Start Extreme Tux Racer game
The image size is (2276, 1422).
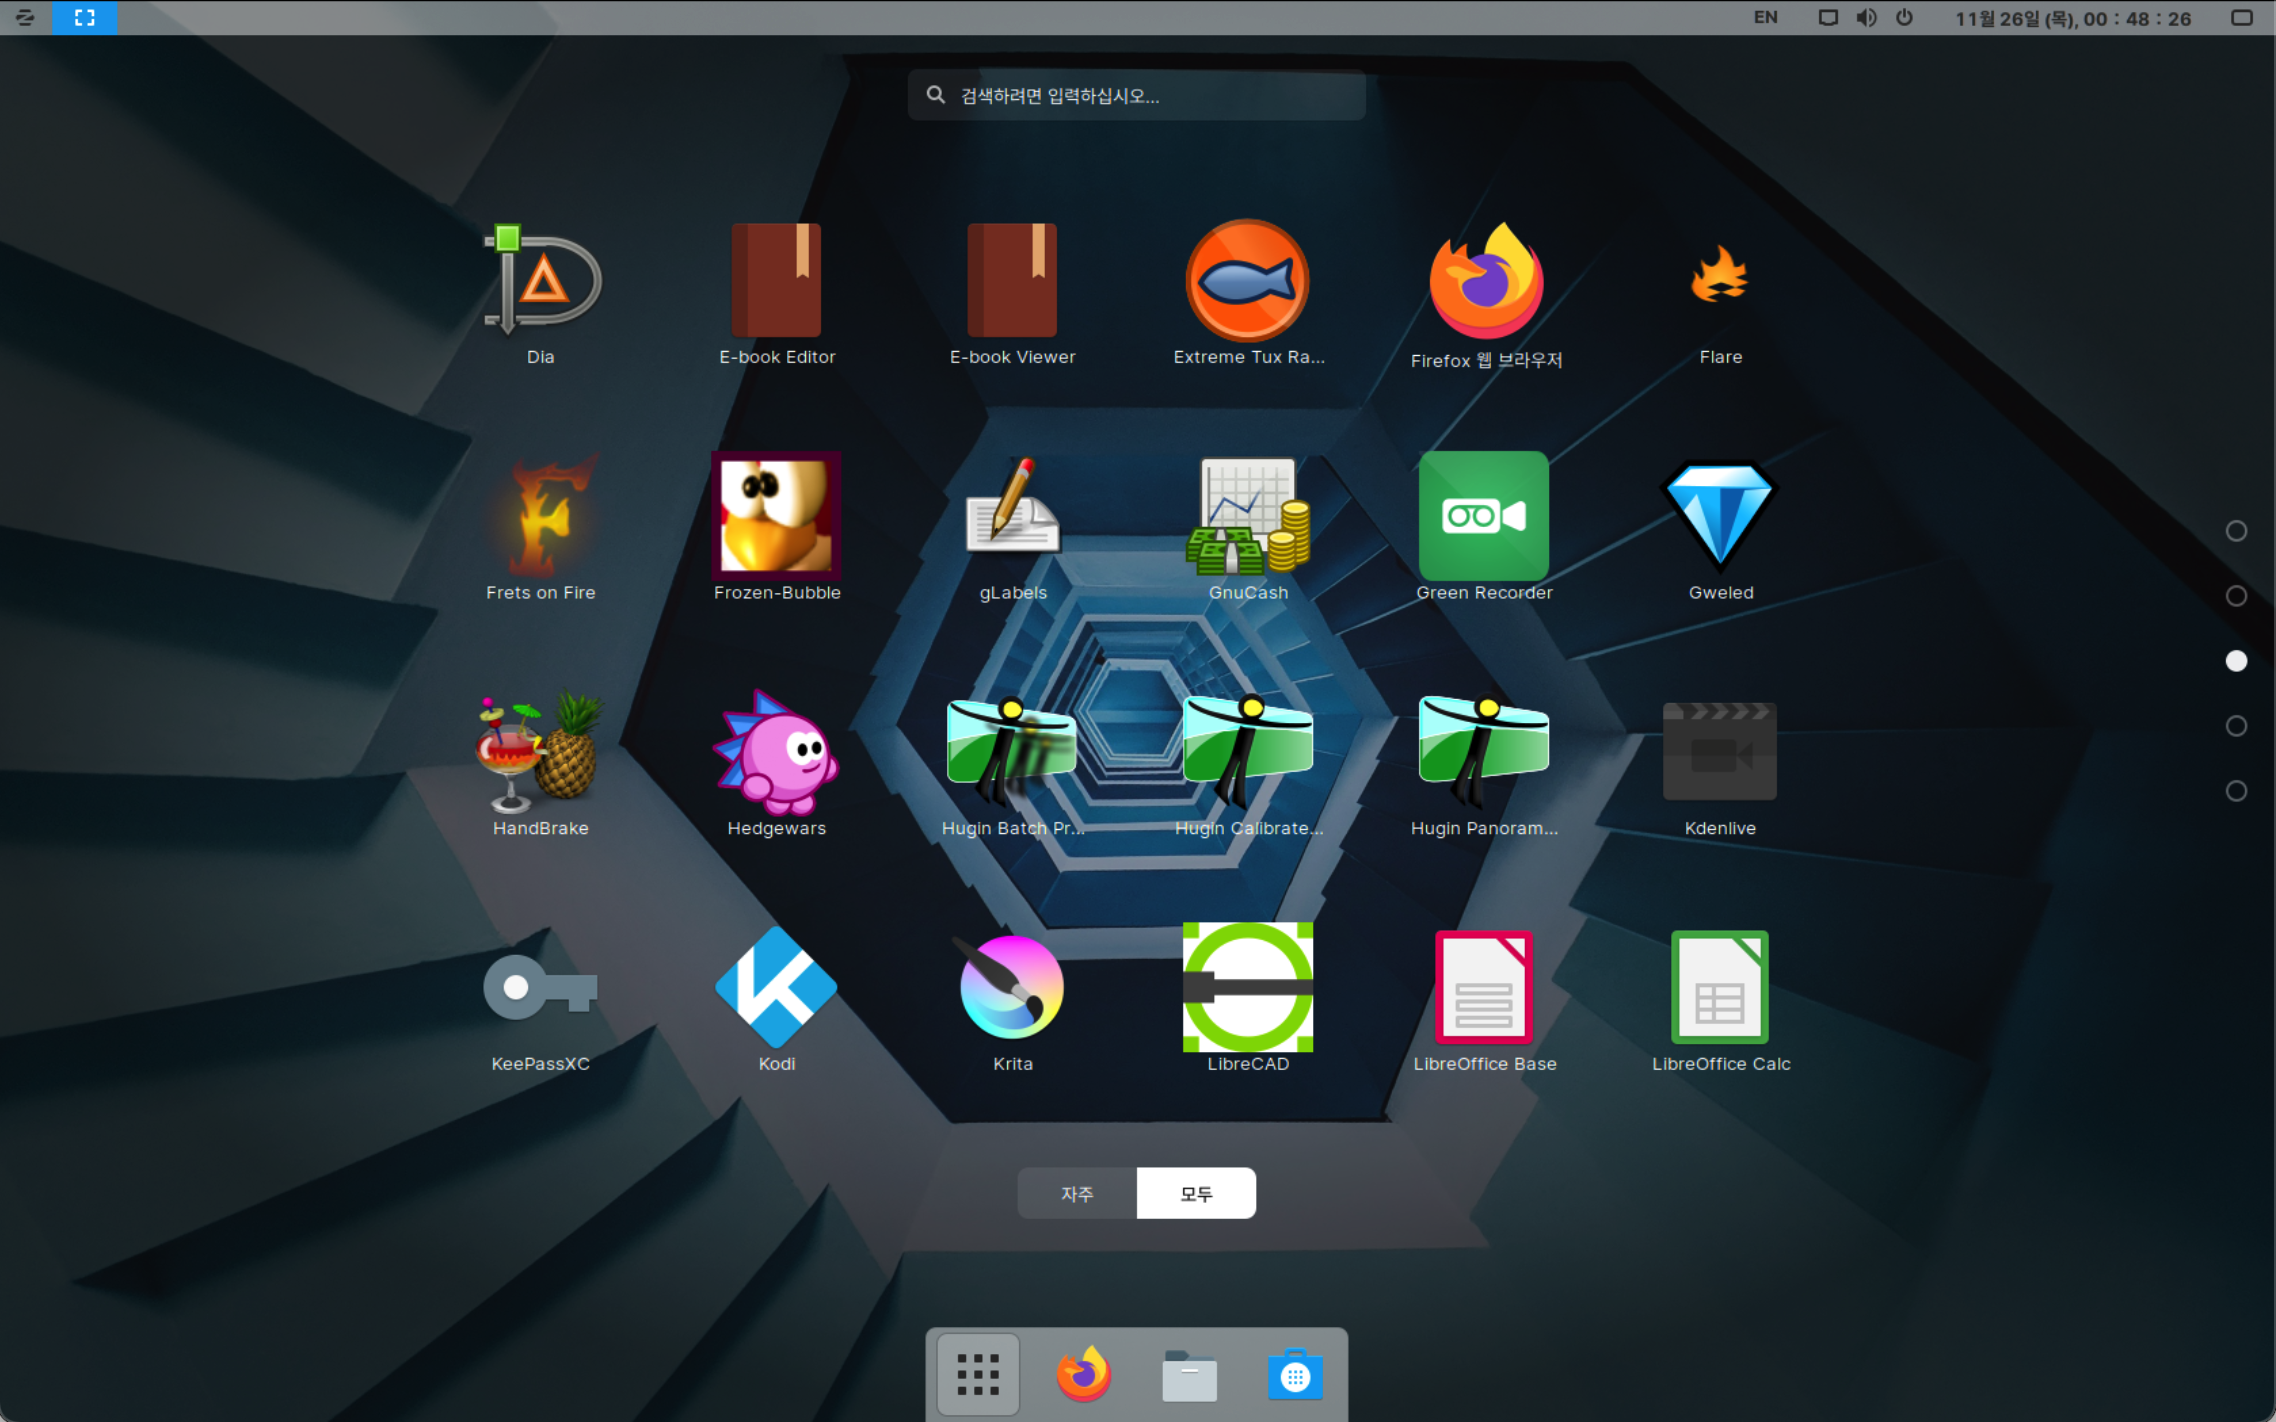pos(1248,294)
